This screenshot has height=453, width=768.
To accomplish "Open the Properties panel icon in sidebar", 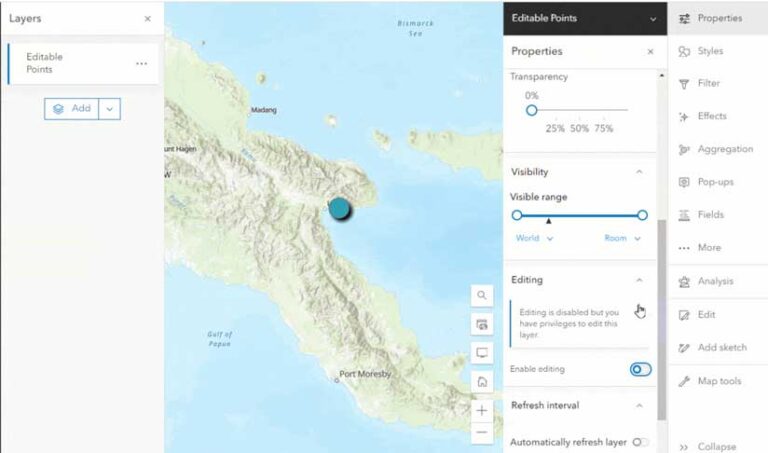I will (x=684, y=19).
